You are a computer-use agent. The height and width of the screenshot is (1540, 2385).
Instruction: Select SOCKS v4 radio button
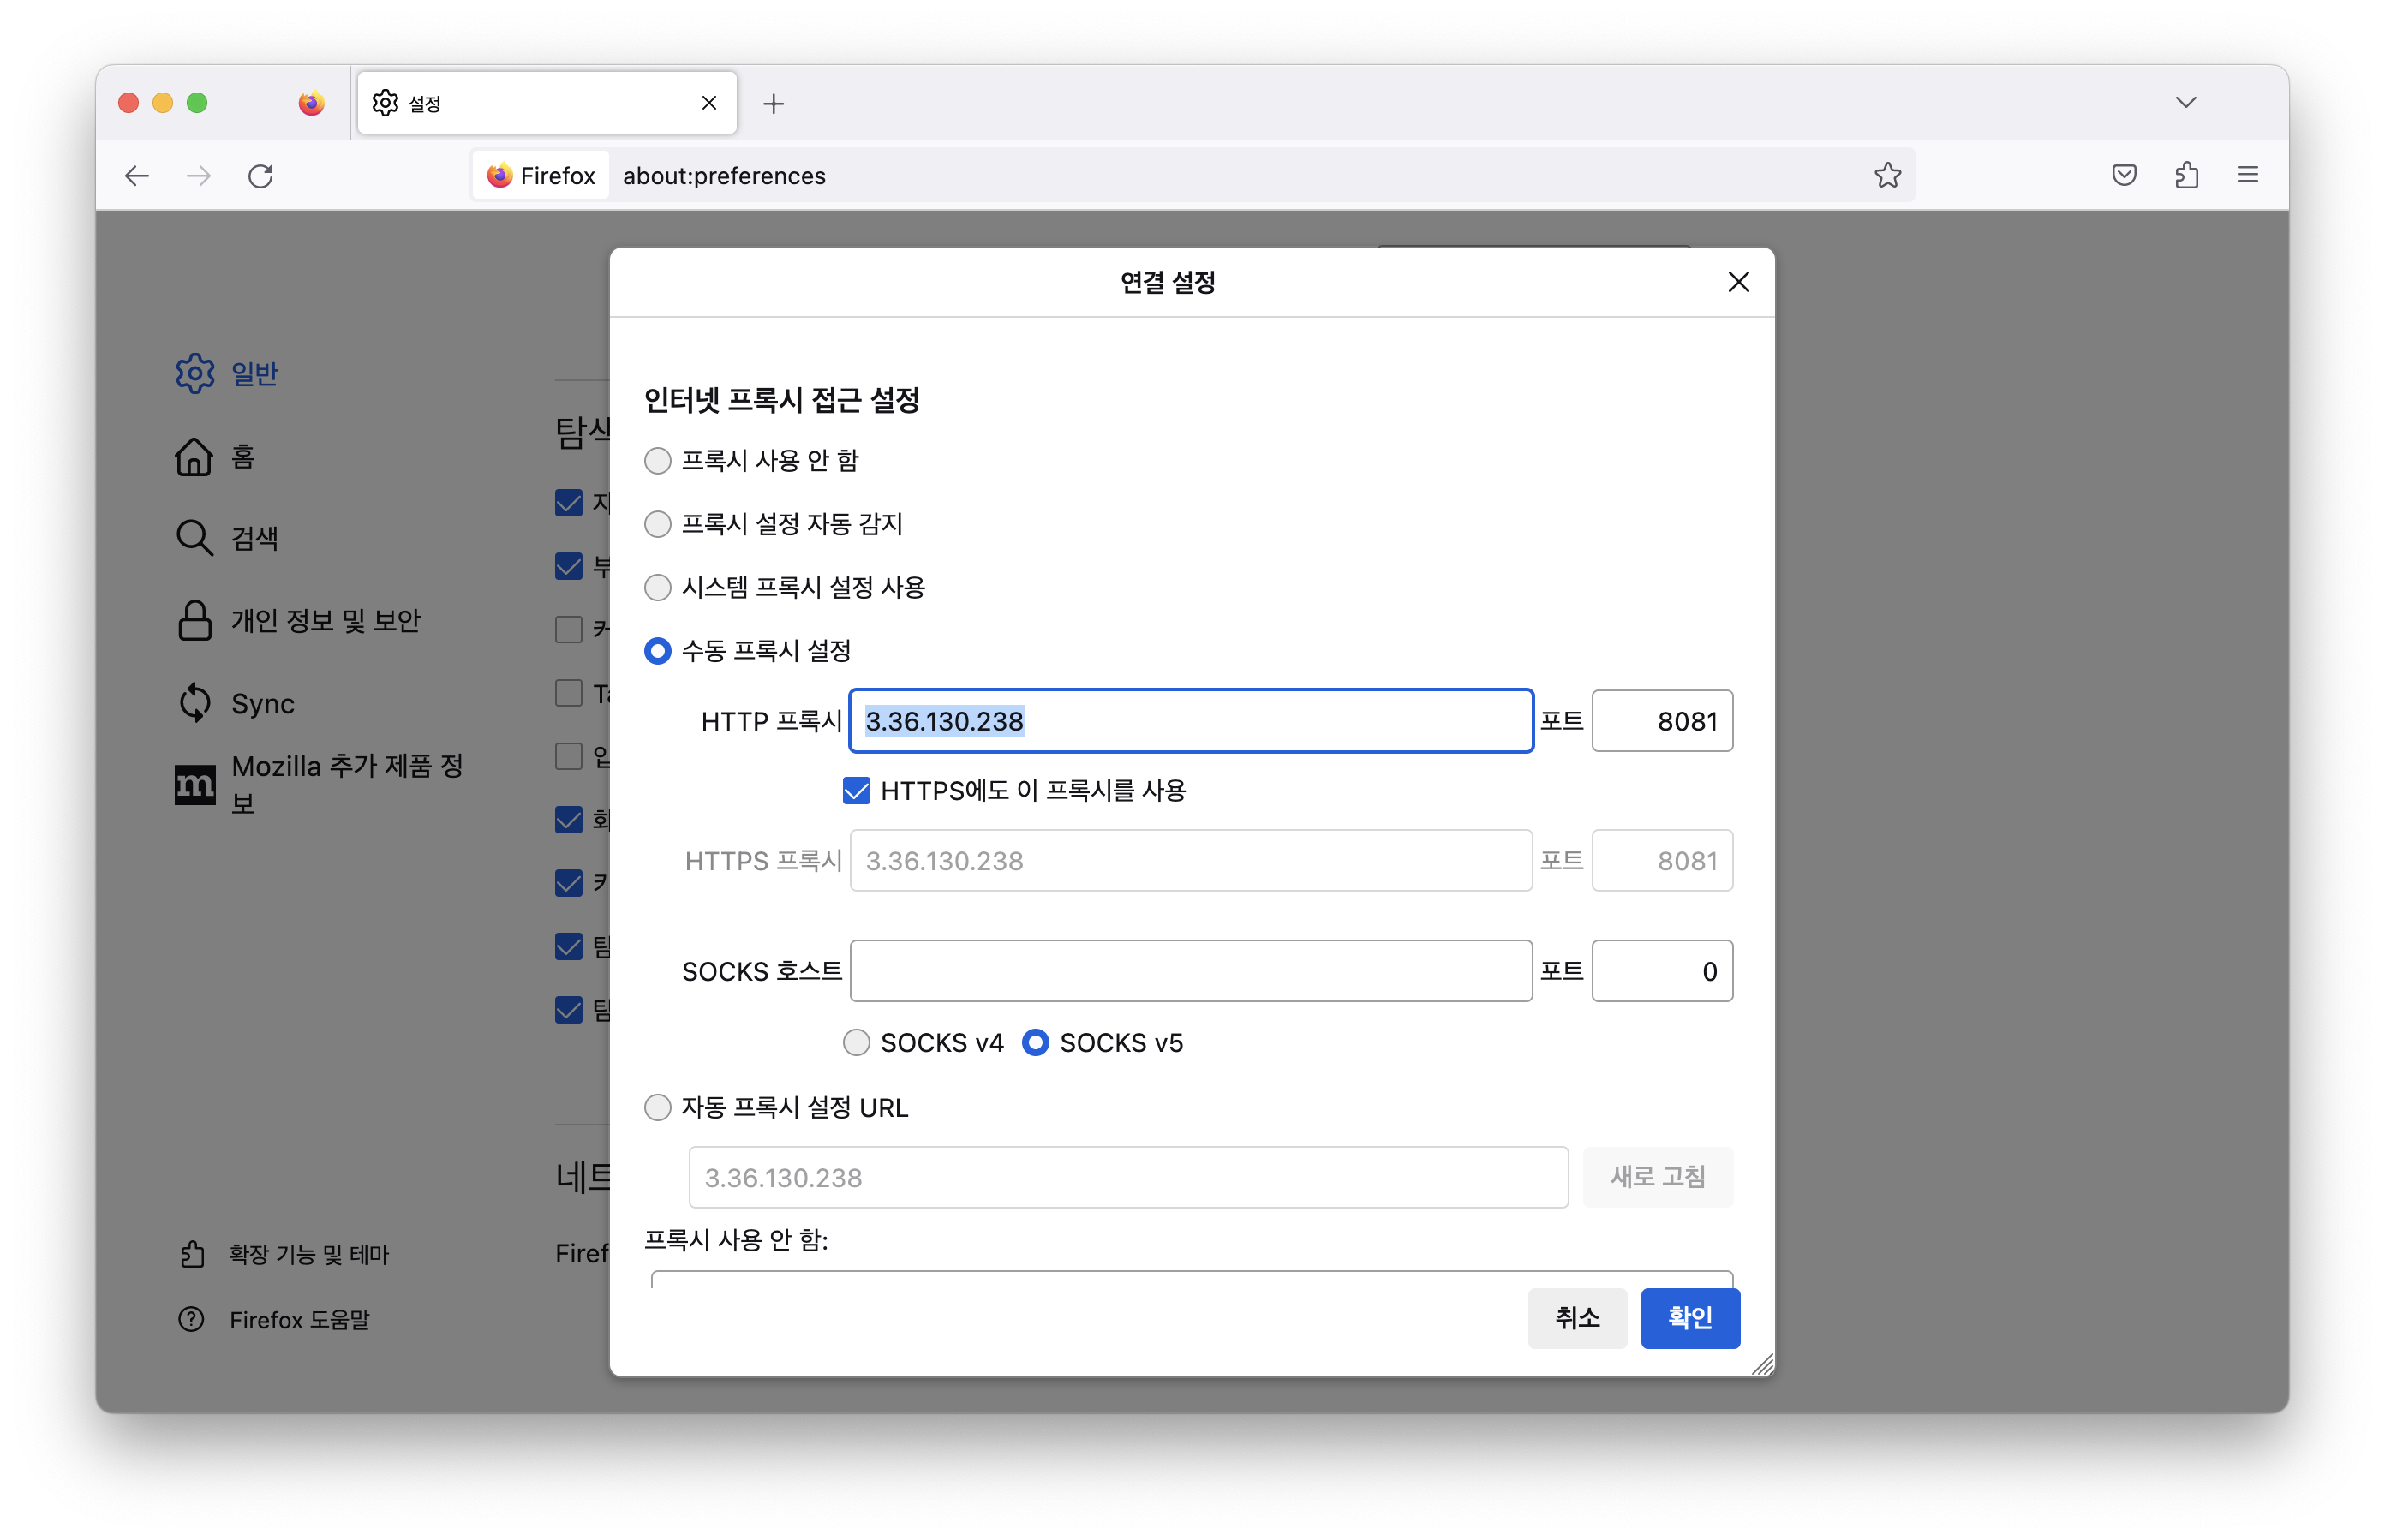(856, 1043)
